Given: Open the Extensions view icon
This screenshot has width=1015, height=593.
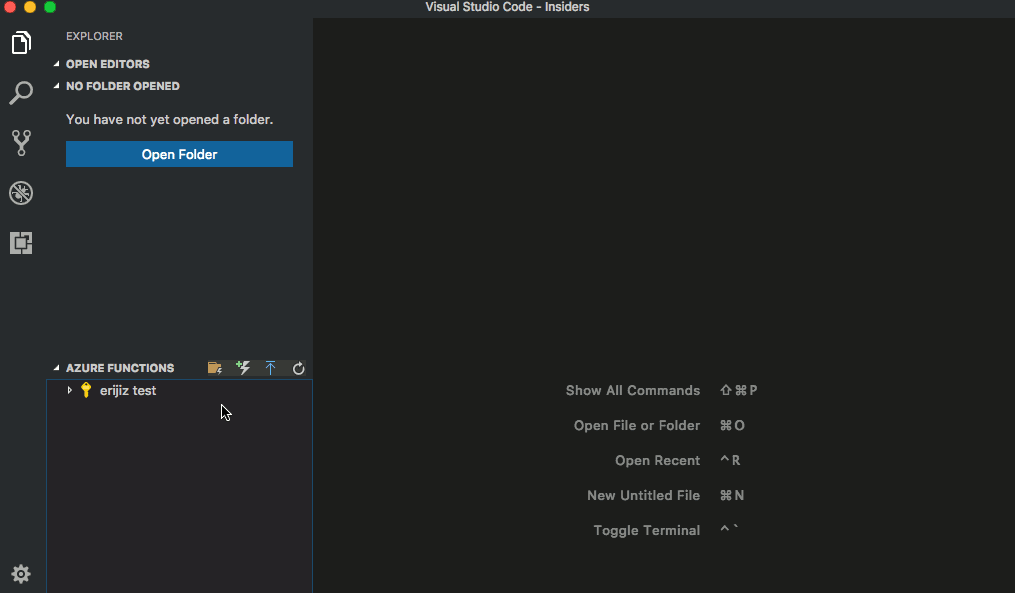Looking at the screenshot, I should coord(21,243).
